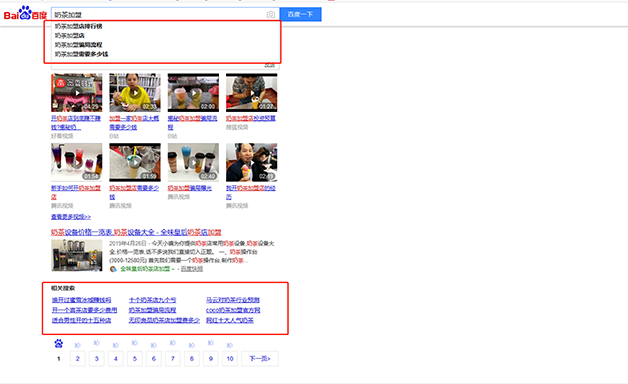Image resolution: width=628 pixels, height=384 pixels.
Task: Open image search via camera icon
Action: (x=271, y=14)
